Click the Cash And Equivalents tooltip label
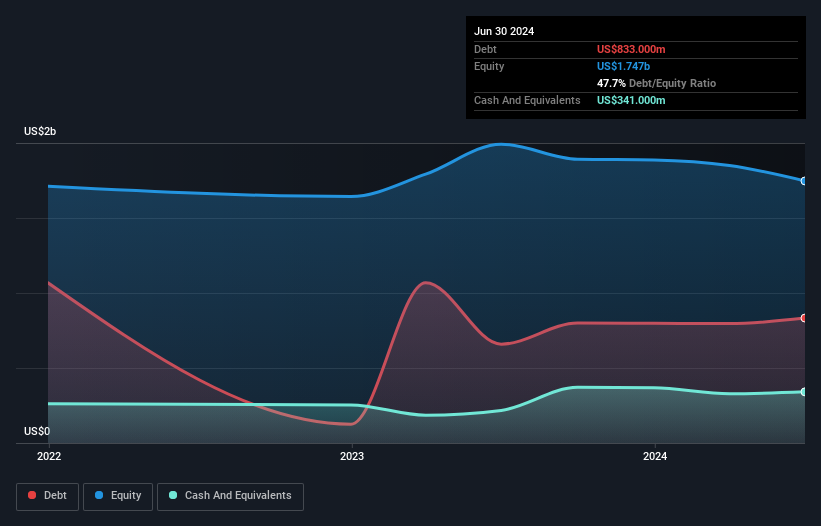This screenshot has height=526, width=821. [x=527, y=100]
